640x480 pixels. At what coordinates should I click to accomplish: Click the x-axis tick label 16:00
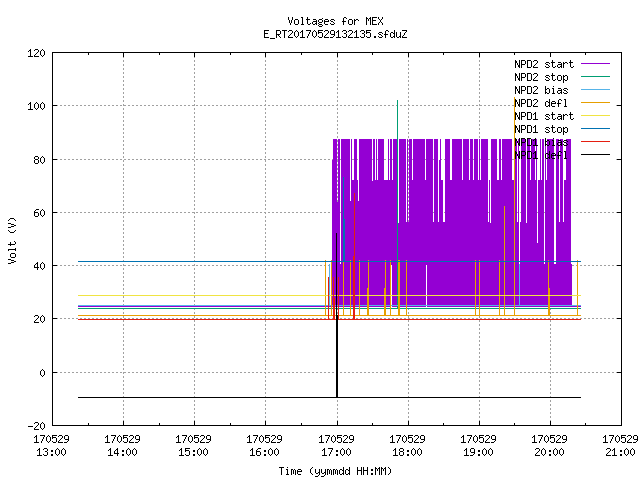point(264,452)
